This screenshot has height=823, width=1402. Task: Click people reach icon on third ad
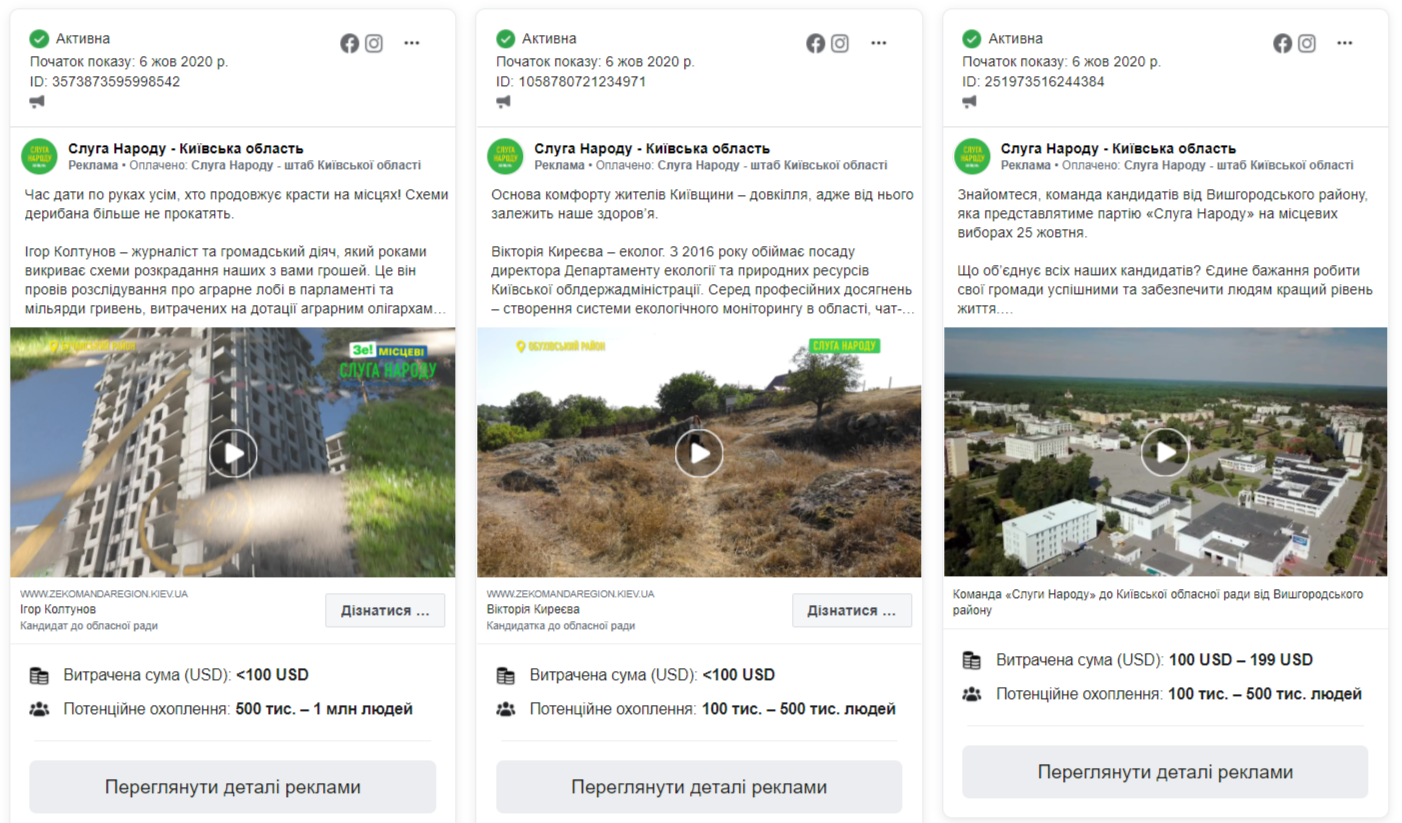(x=971, y=694)
